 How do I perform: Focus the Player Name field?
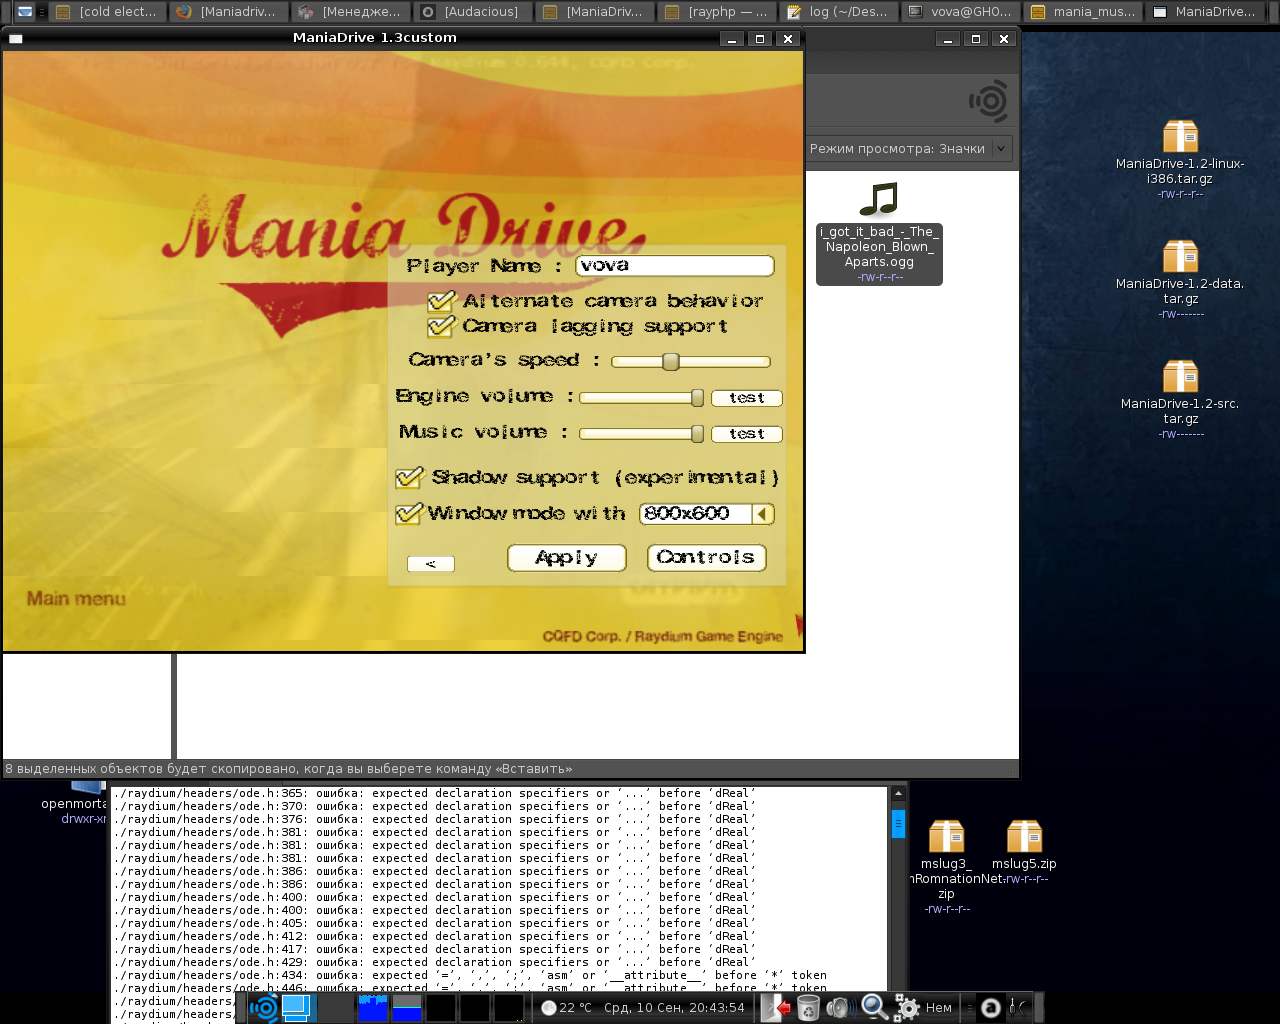coord(675,266)
